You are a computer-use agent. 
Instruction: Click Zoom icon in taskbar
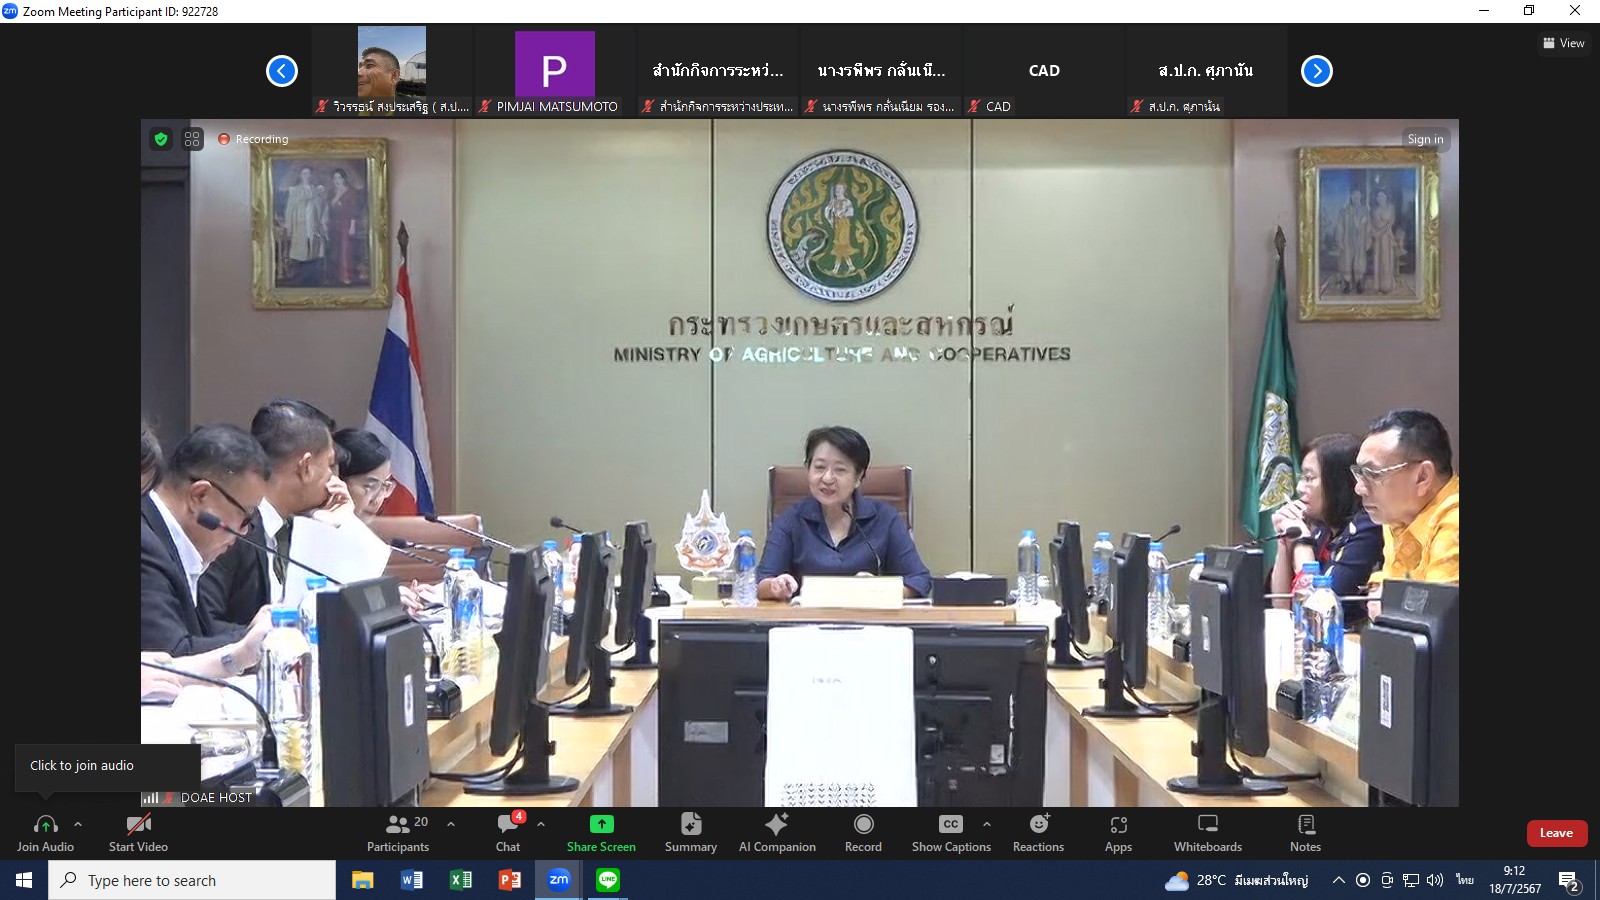(558, 880)
